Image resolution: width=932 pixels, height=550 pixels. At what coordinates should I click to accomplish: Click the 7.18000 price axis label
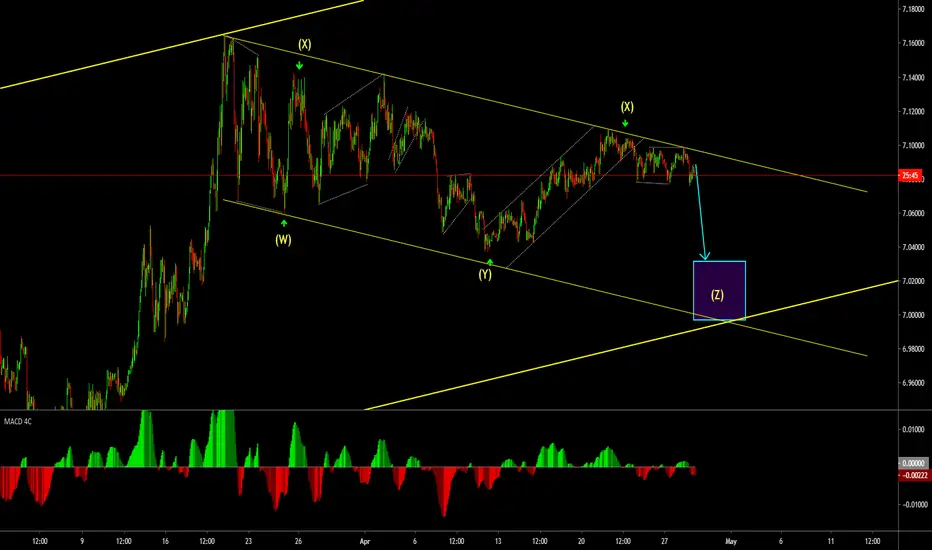click(x=912, y=10)
